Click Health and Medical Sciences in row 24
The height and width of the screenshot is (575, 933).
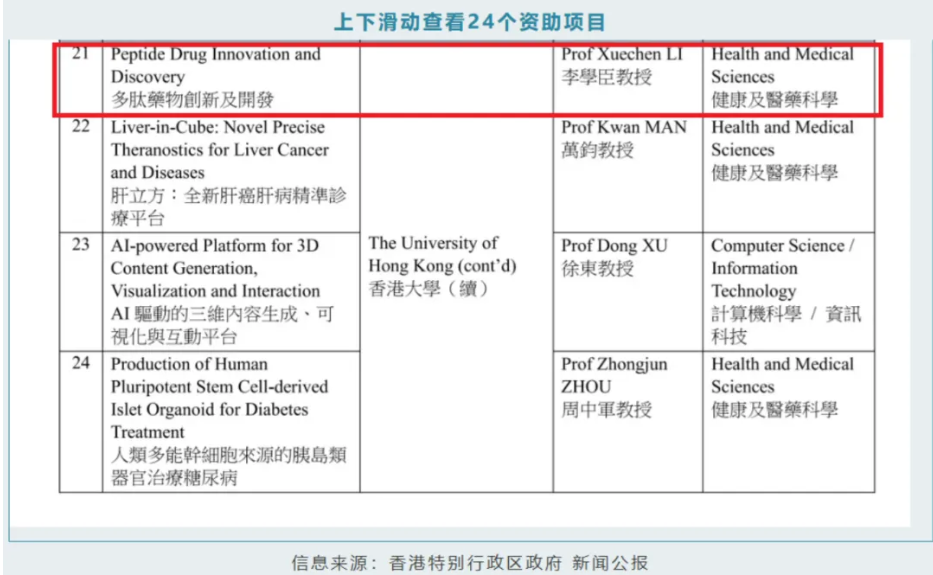(x=782, y=375)
